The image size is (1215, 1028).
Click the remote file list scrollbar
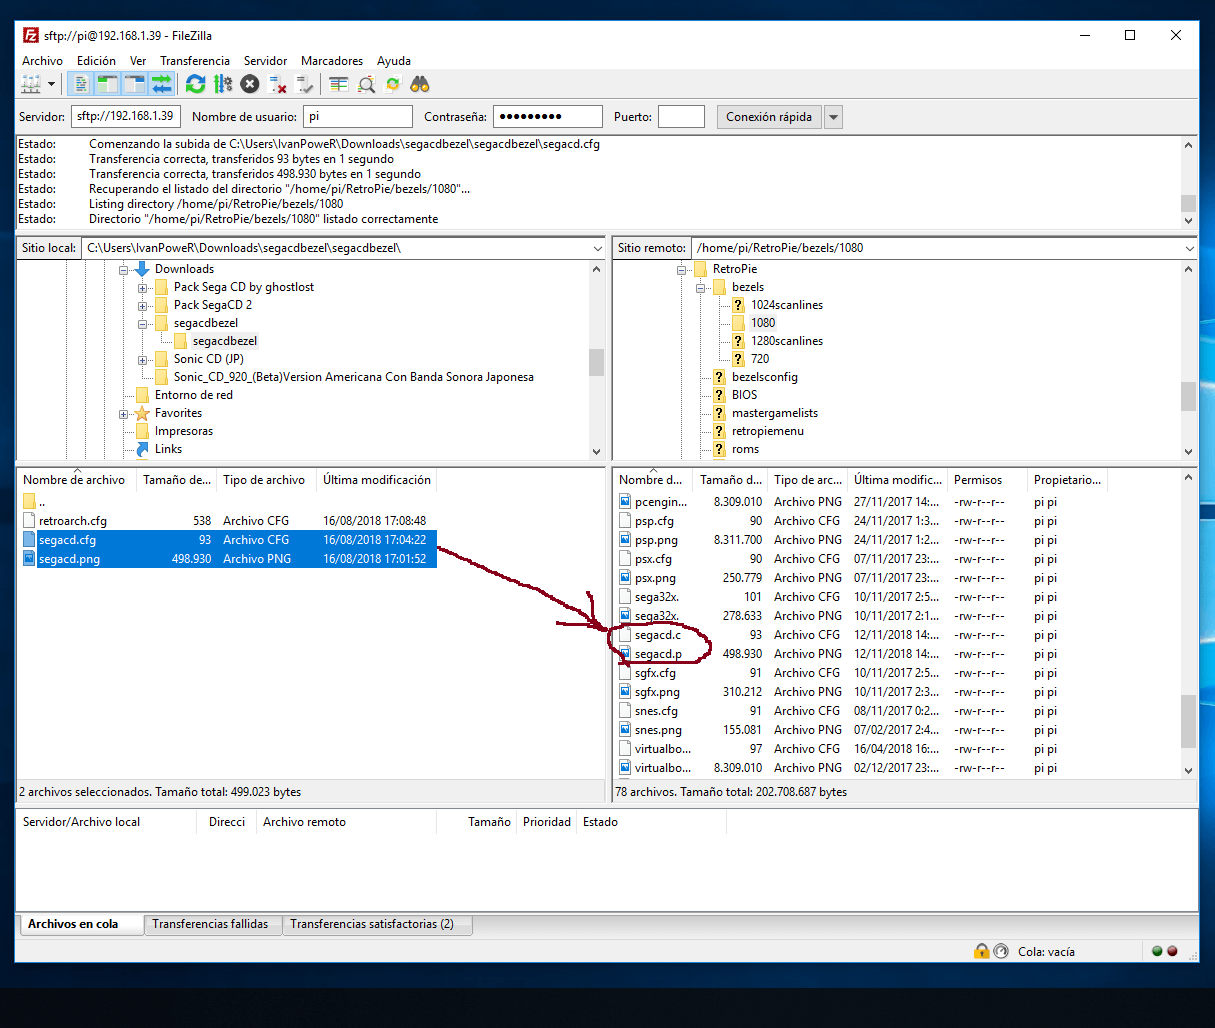pos(1188,720)
